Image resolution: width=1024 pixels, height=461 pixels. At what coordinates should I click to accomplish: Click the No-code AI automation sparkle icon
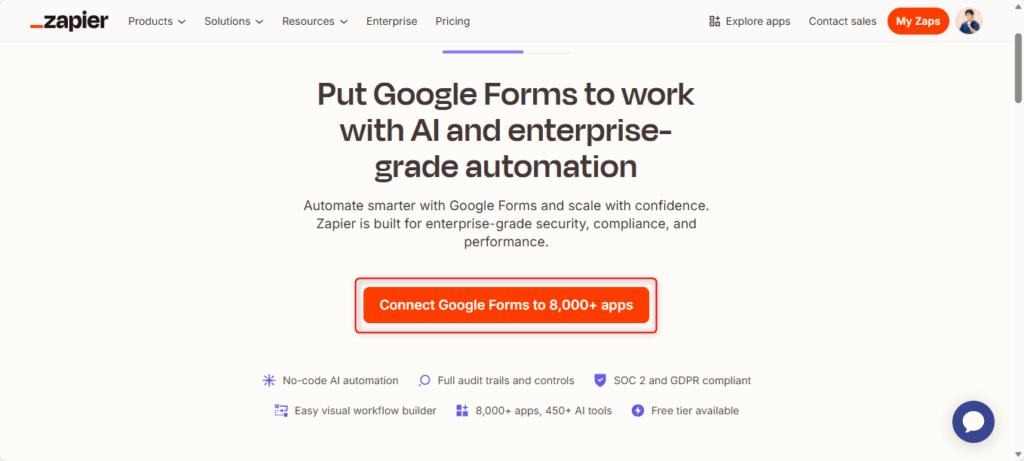coord(269,380)
